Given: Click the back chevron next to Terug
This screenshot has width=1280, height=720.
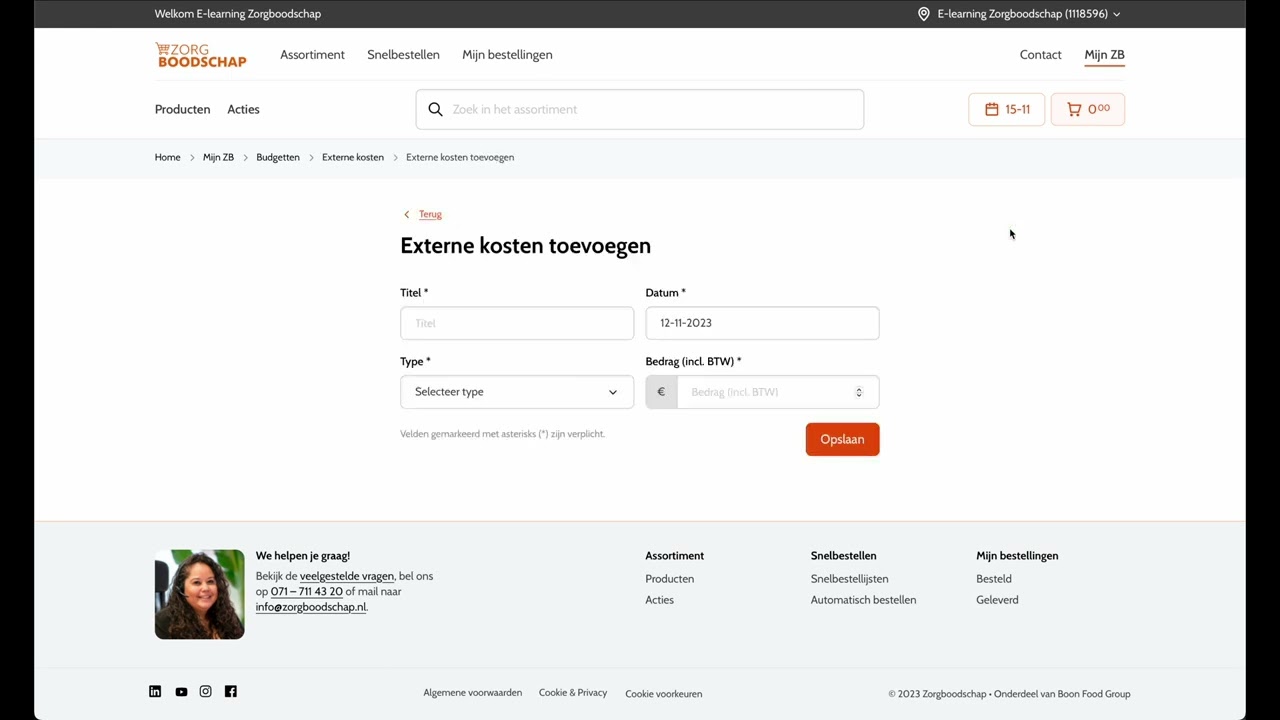Looking at the screenshot, I should [x=406, y=214].
